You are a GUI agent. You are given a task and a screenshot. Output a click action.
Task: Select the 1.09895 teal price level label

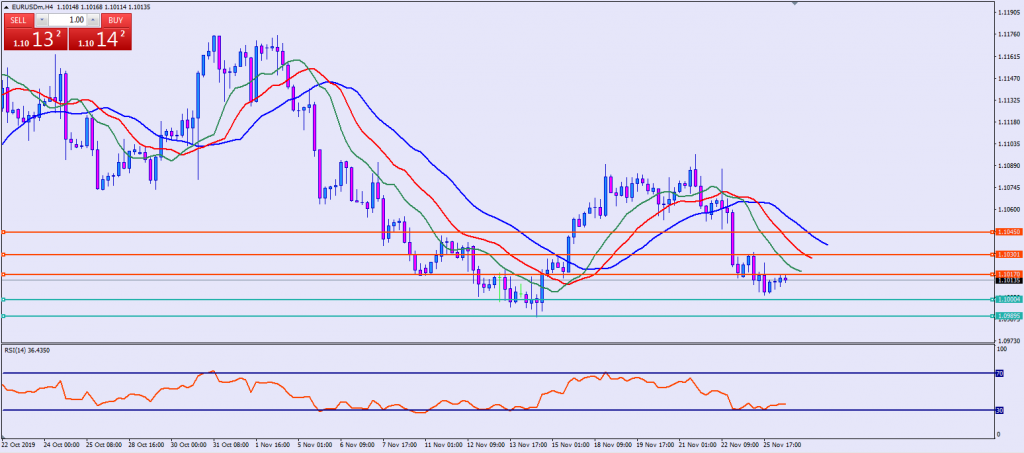tap(1007, 316)
